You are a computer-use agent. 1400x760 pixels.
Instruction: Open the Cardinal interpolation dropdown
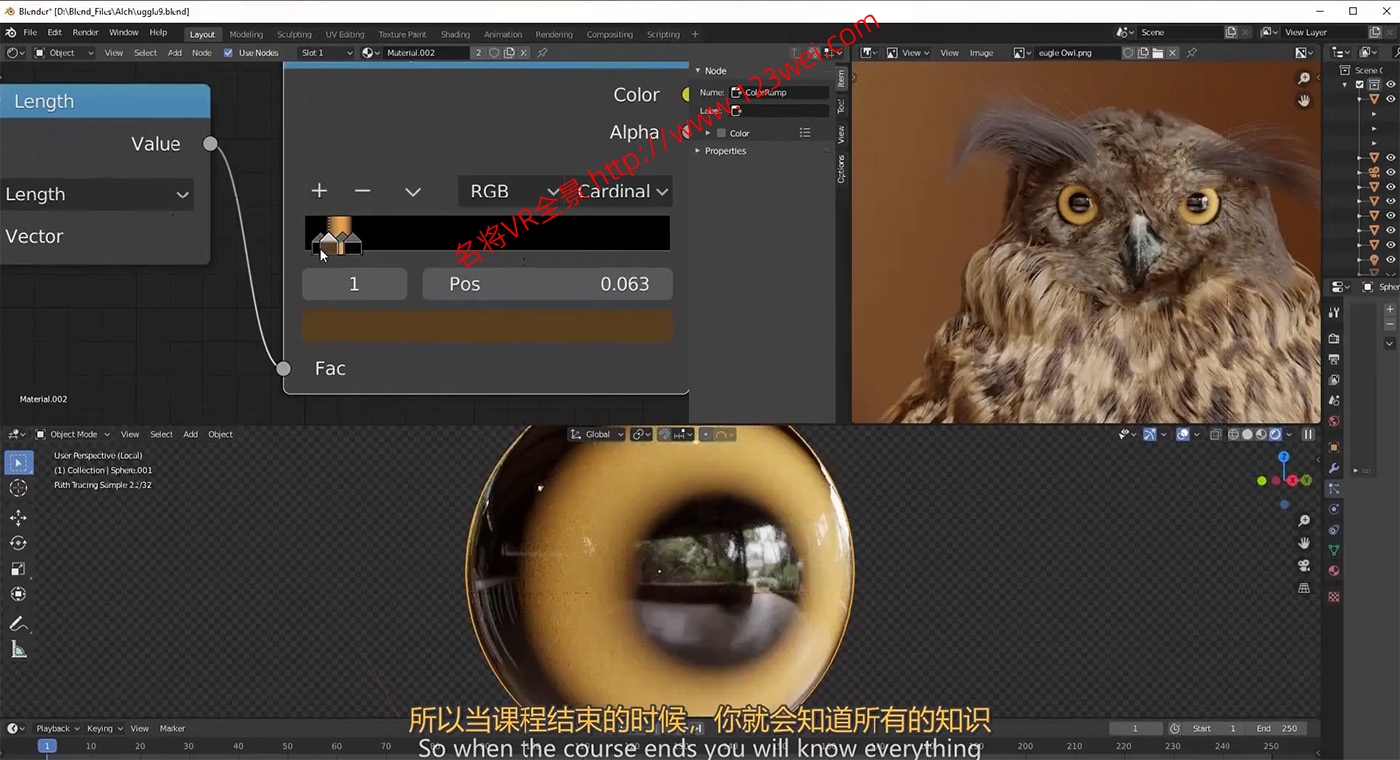click(x=620, y=191)
